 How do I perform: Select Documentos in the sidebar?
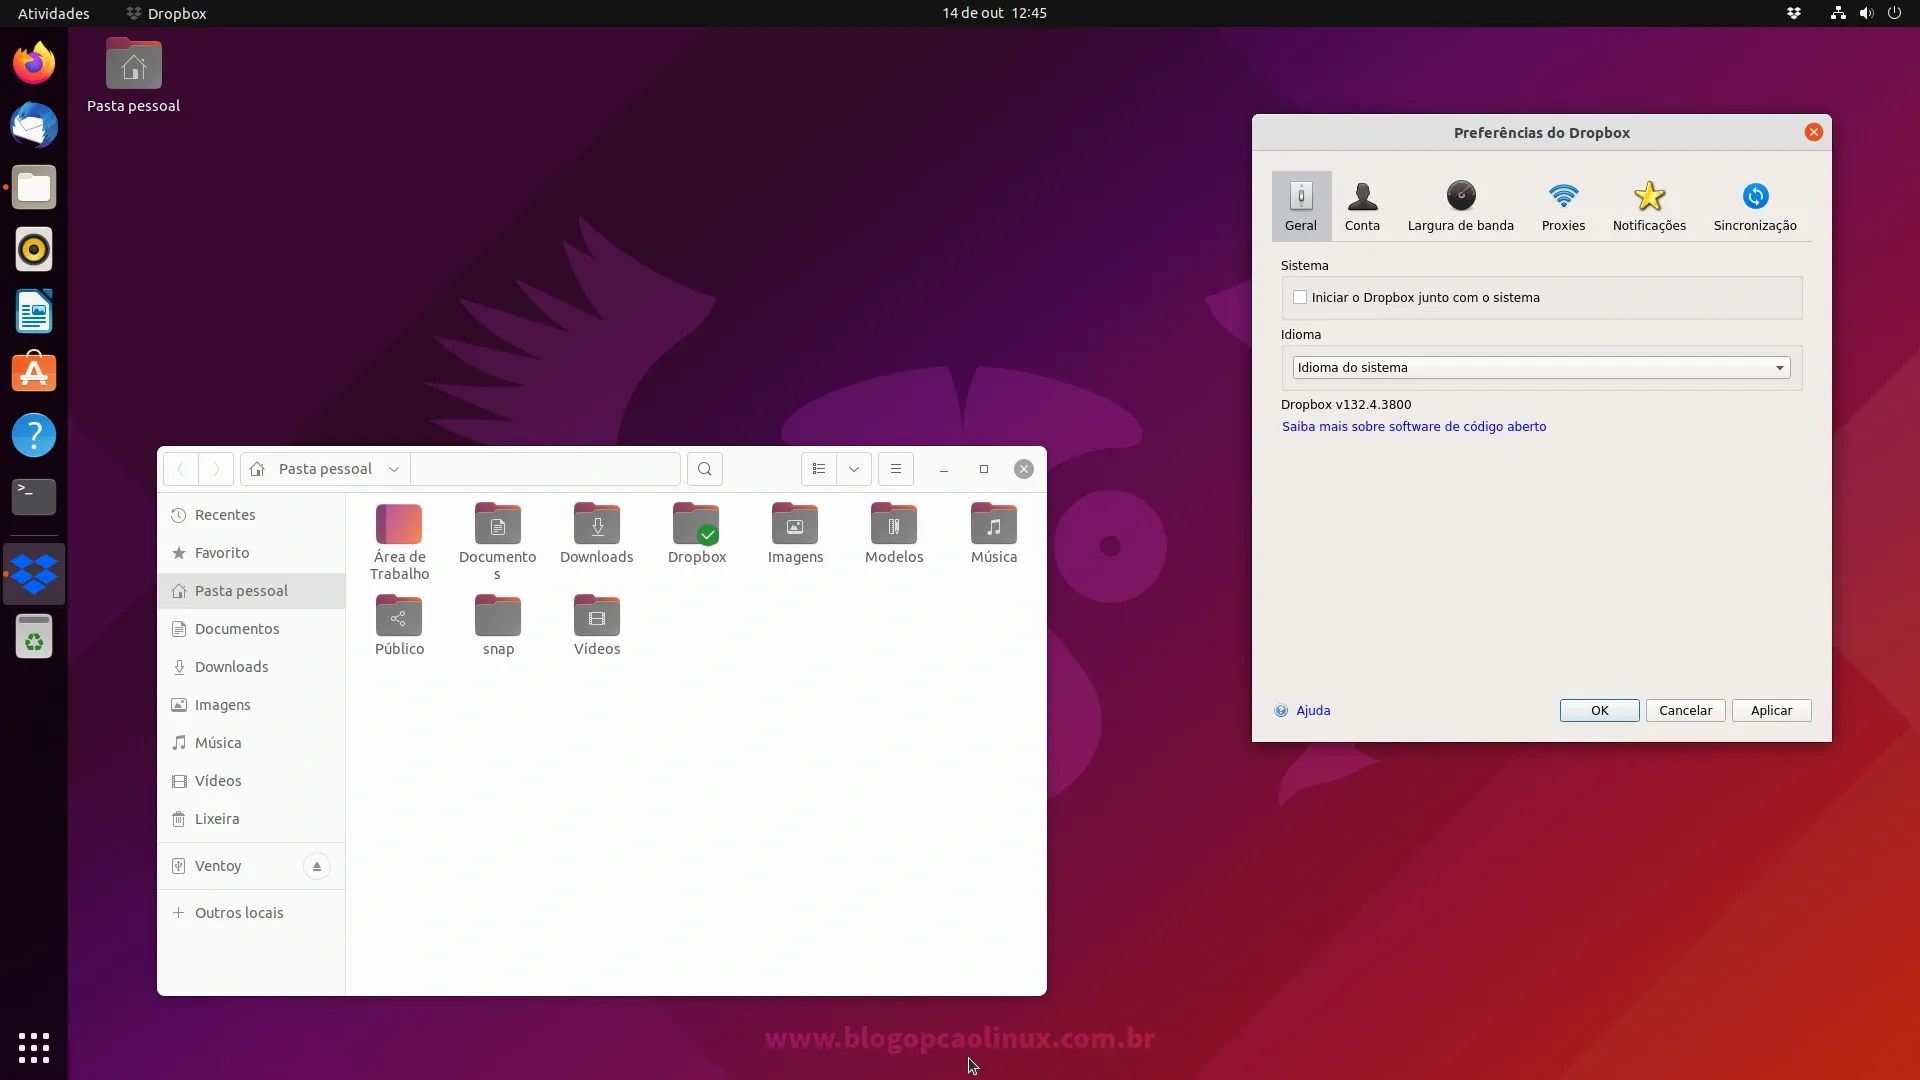pos(251,629)
